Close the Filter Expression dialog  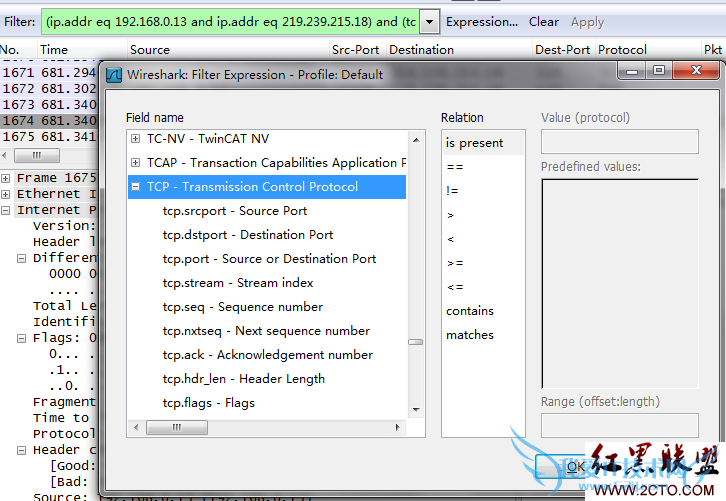click(696, 70)
